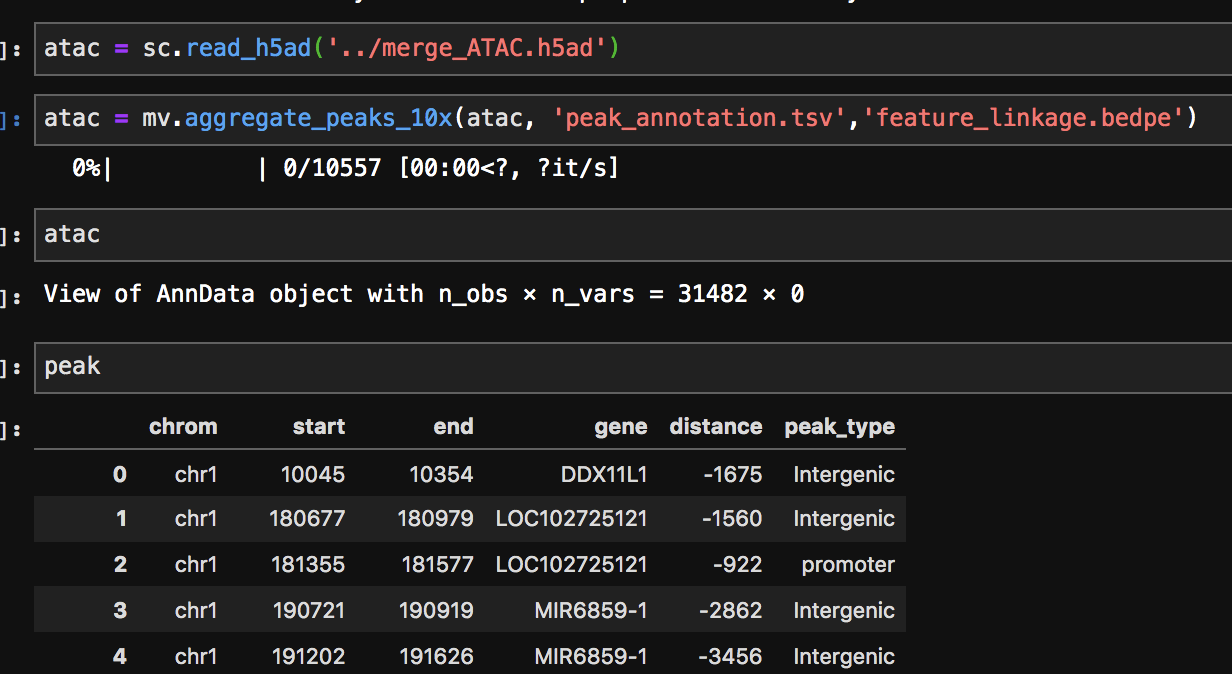This screenshot has width=1232, height=674.
Task: Click row index '0' in the table
Action: (x=120, y=474)
